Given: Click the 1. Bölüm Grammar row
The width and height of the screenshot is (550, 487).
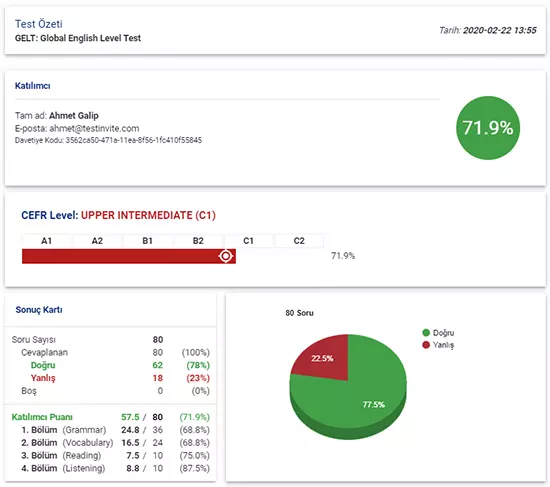Looking at the screenshot, I should (x=115, y=430).
